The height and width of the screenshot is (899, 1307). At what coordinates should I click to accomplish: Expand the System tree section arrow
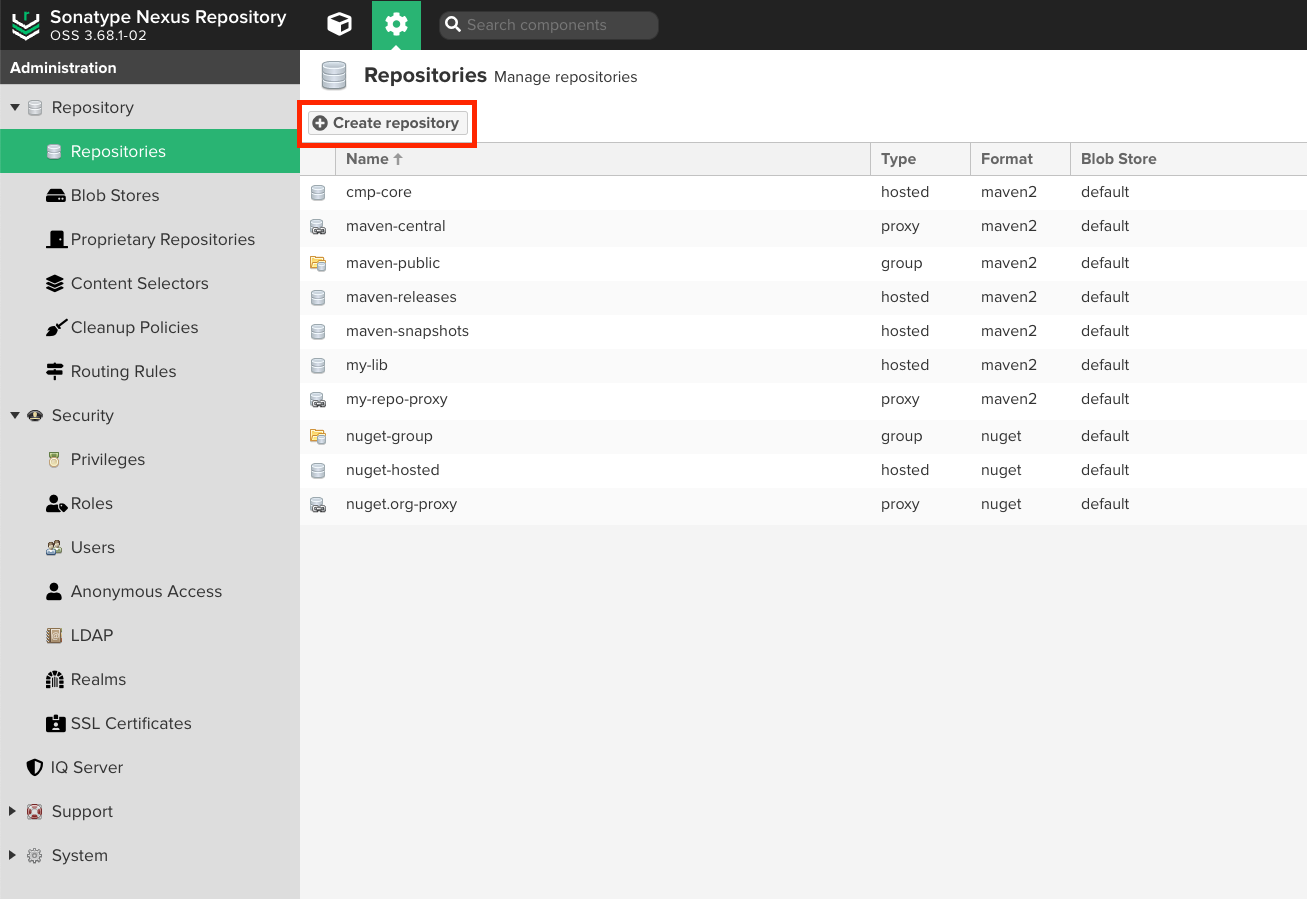(x=13, y=856)
